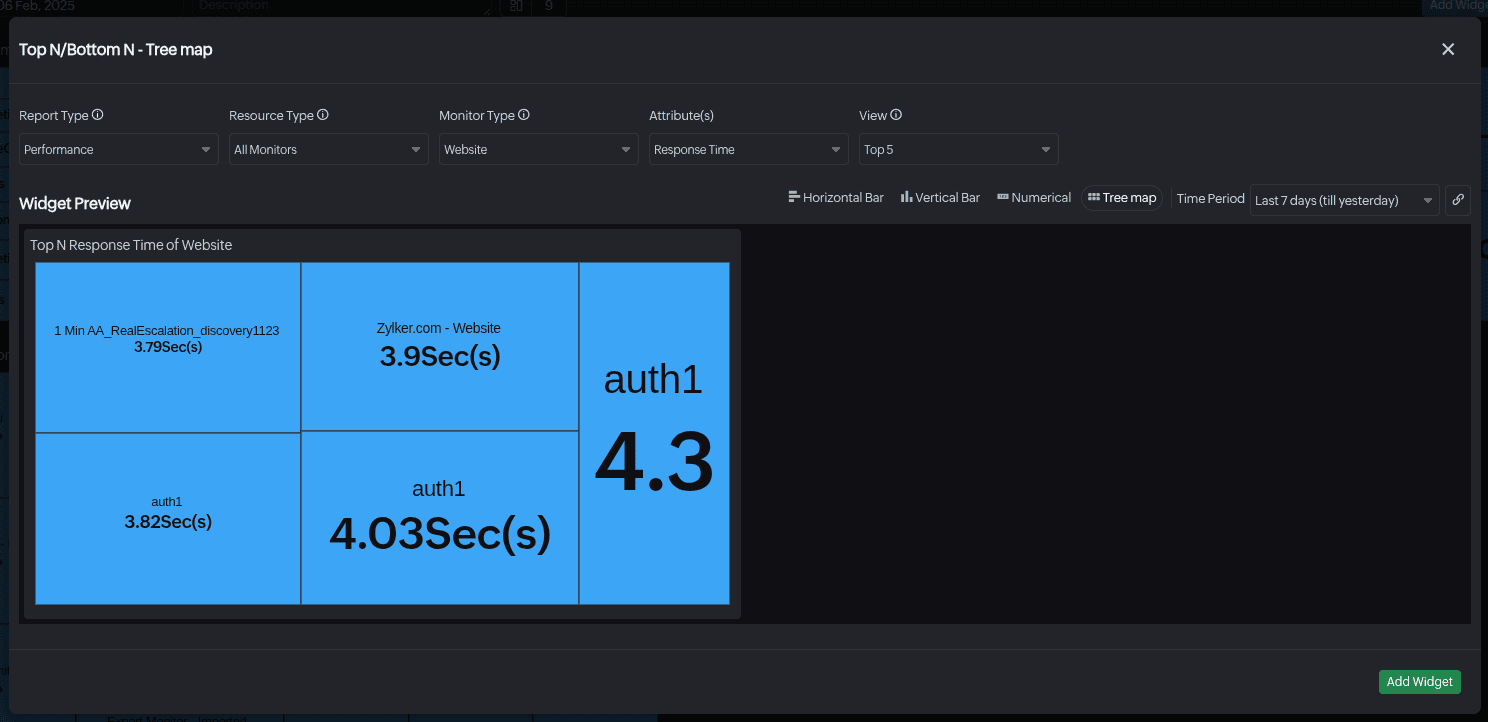Click the auth1 tile showing 3.82Sec(s)
The width and height of the screenshot is (1488, 722).
[168, 519]
